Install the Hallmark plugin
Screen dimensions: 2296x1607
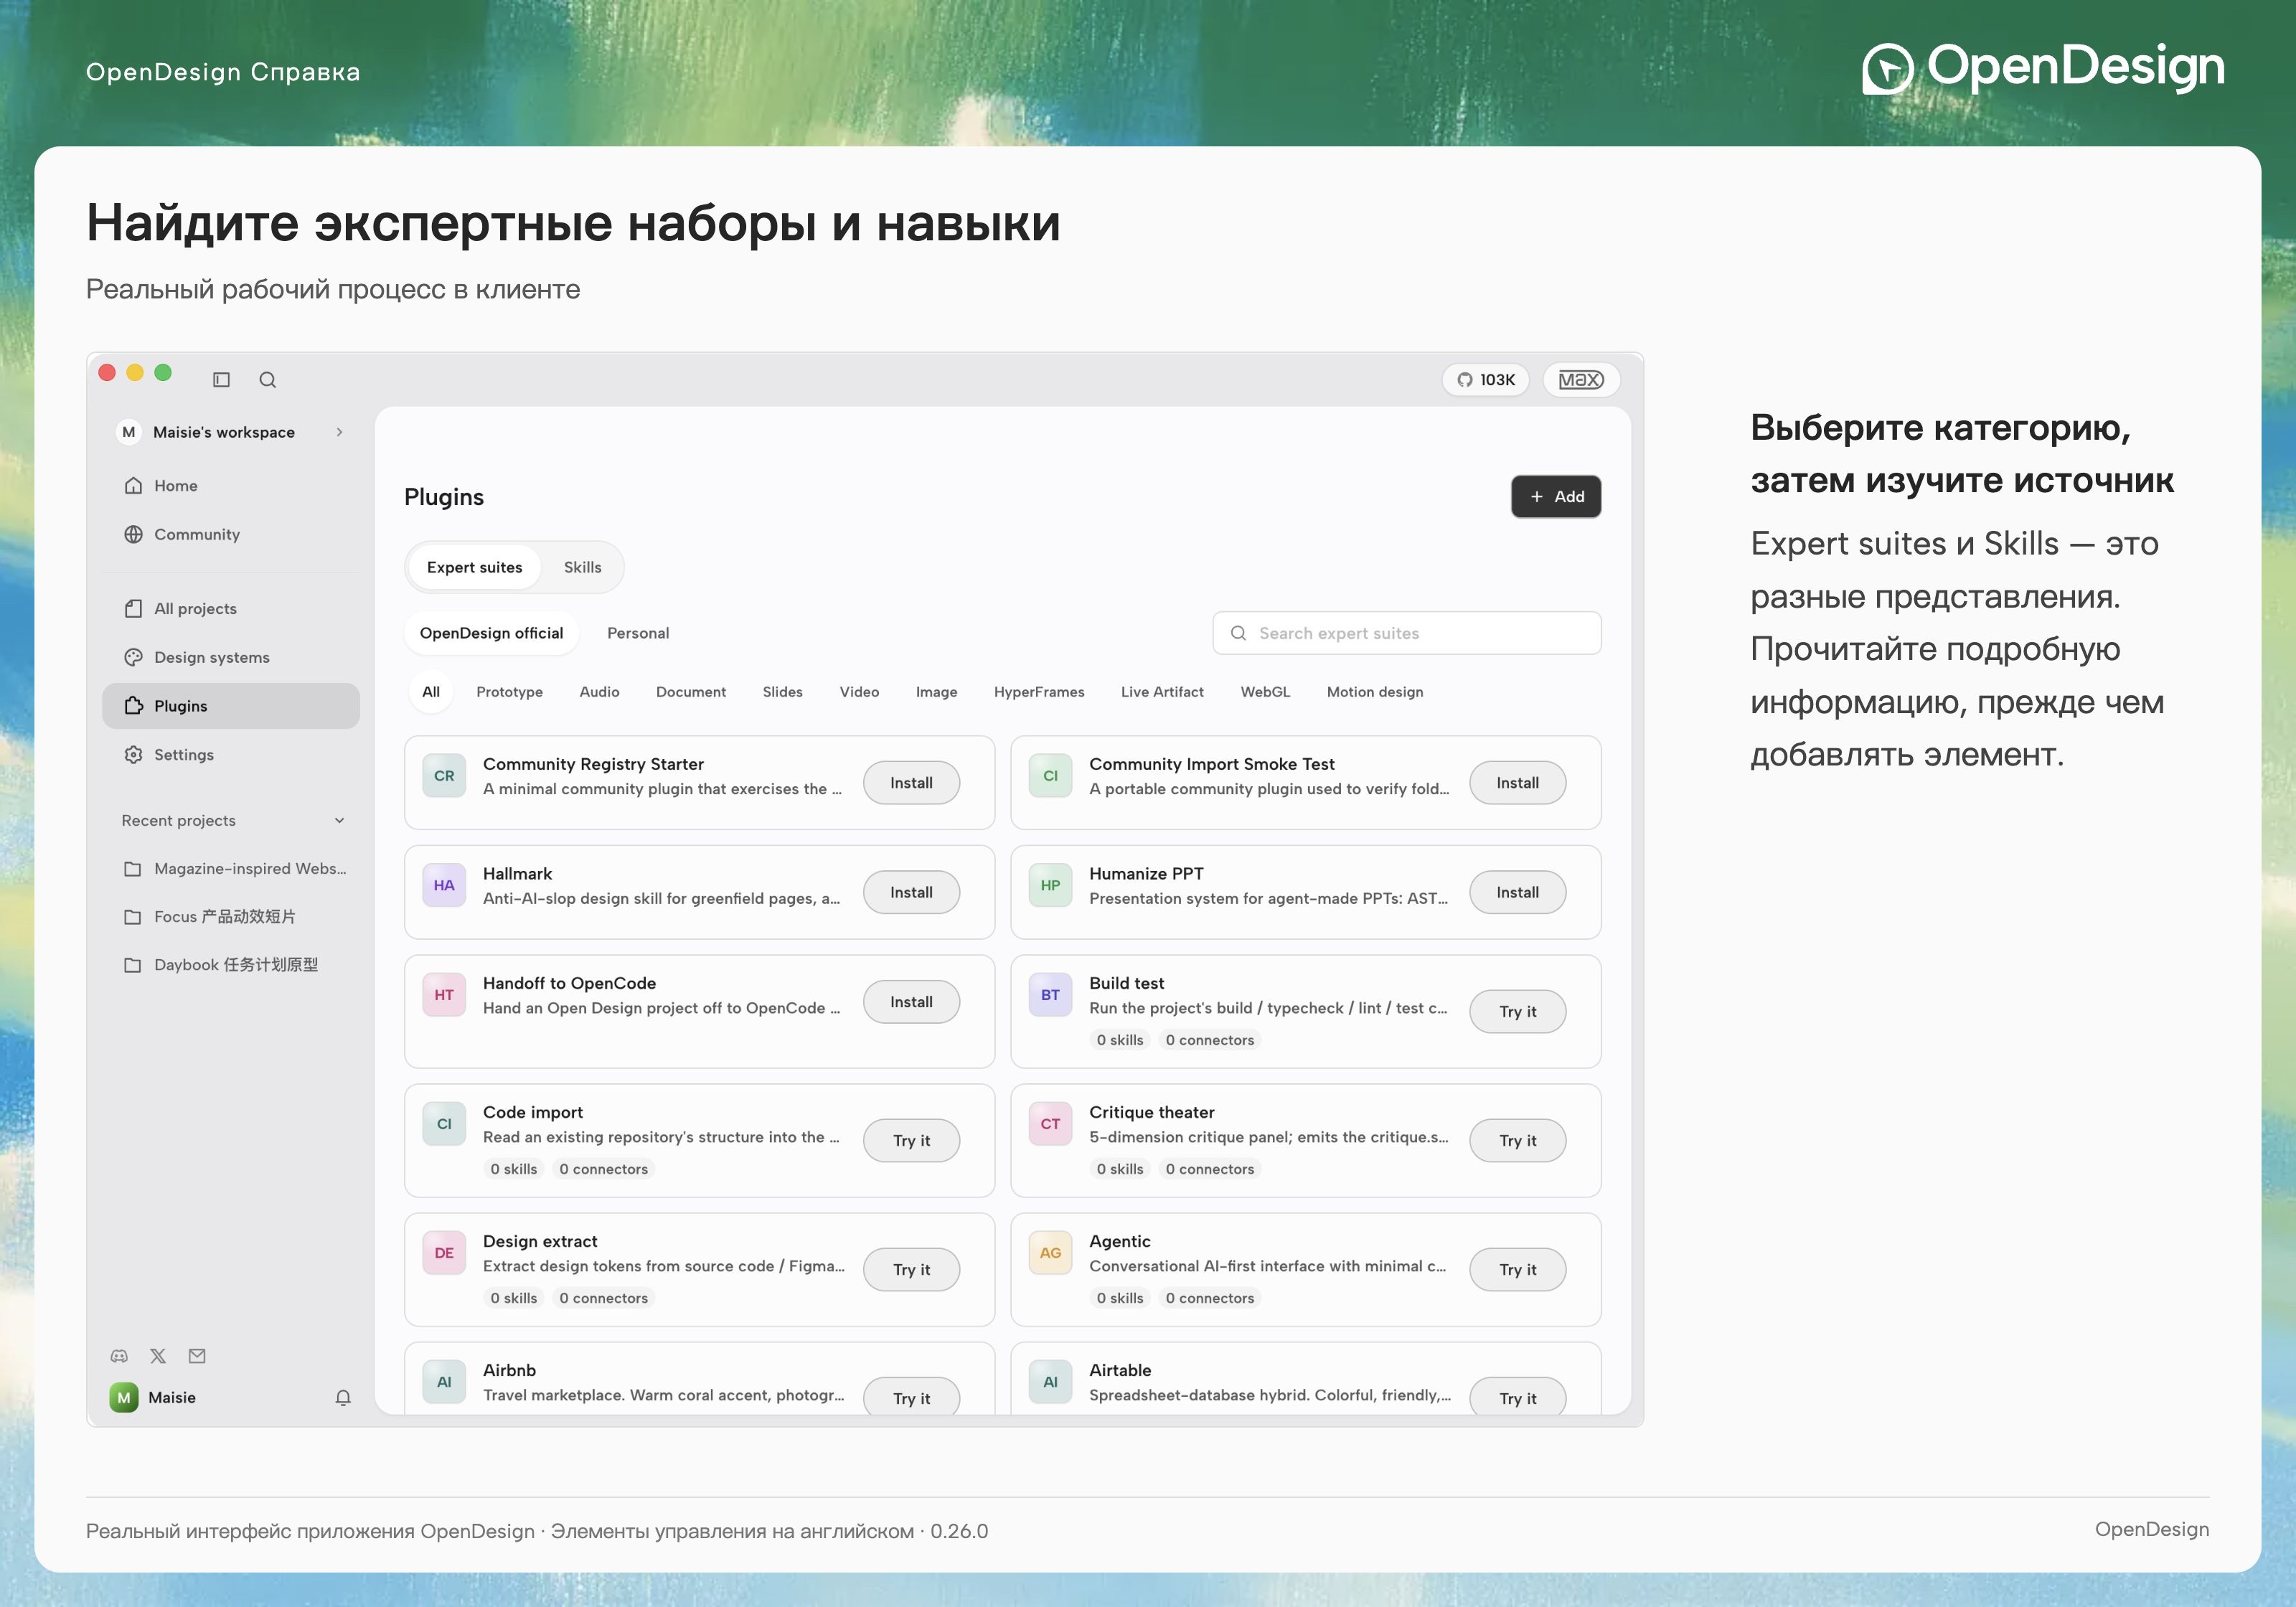tap(911, 892)
